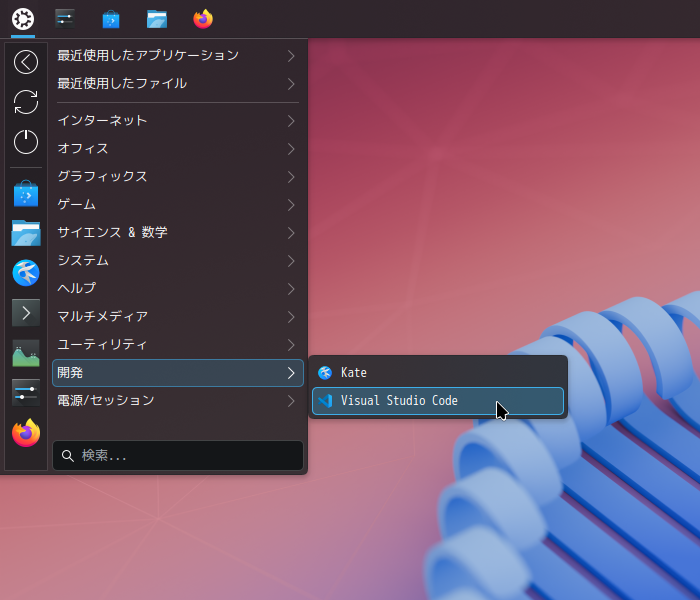Click the arrow on the 開発 row
700x600 pixels.
(291, 373)
